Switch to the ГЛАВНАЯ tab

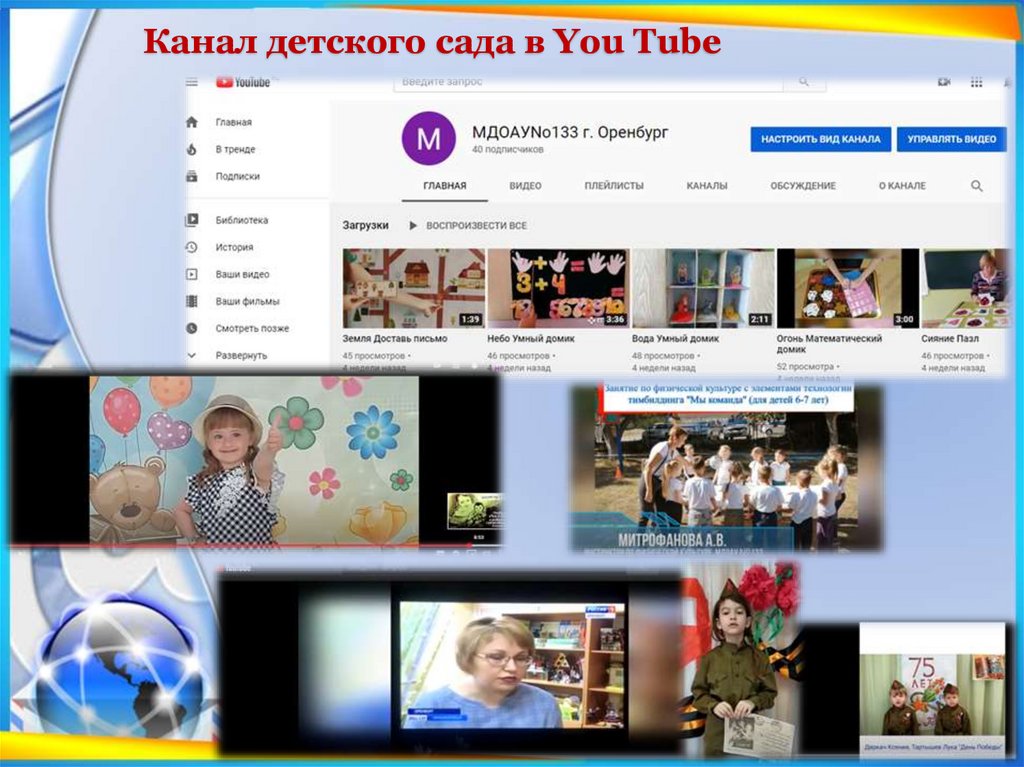point(445,186)
